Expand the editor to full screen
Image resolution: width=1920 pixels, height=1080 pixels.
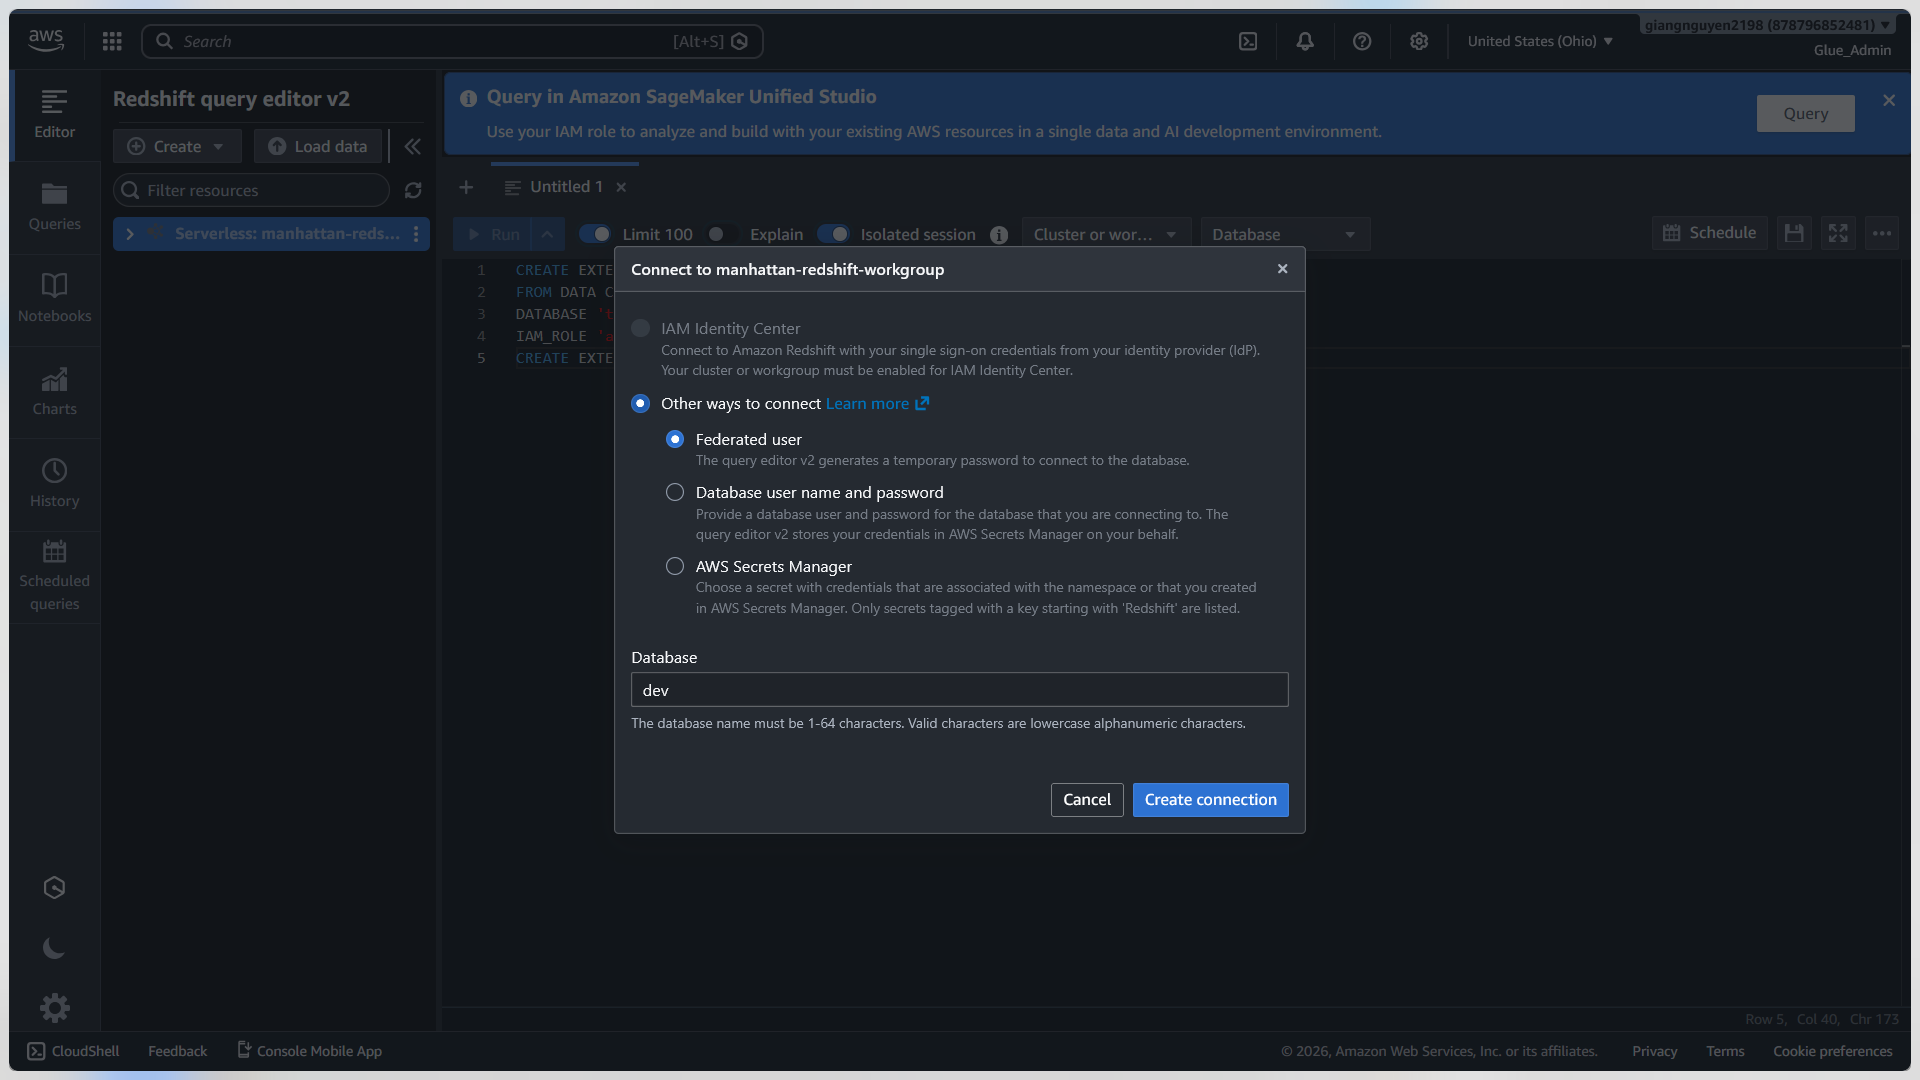pos(1838,233)
